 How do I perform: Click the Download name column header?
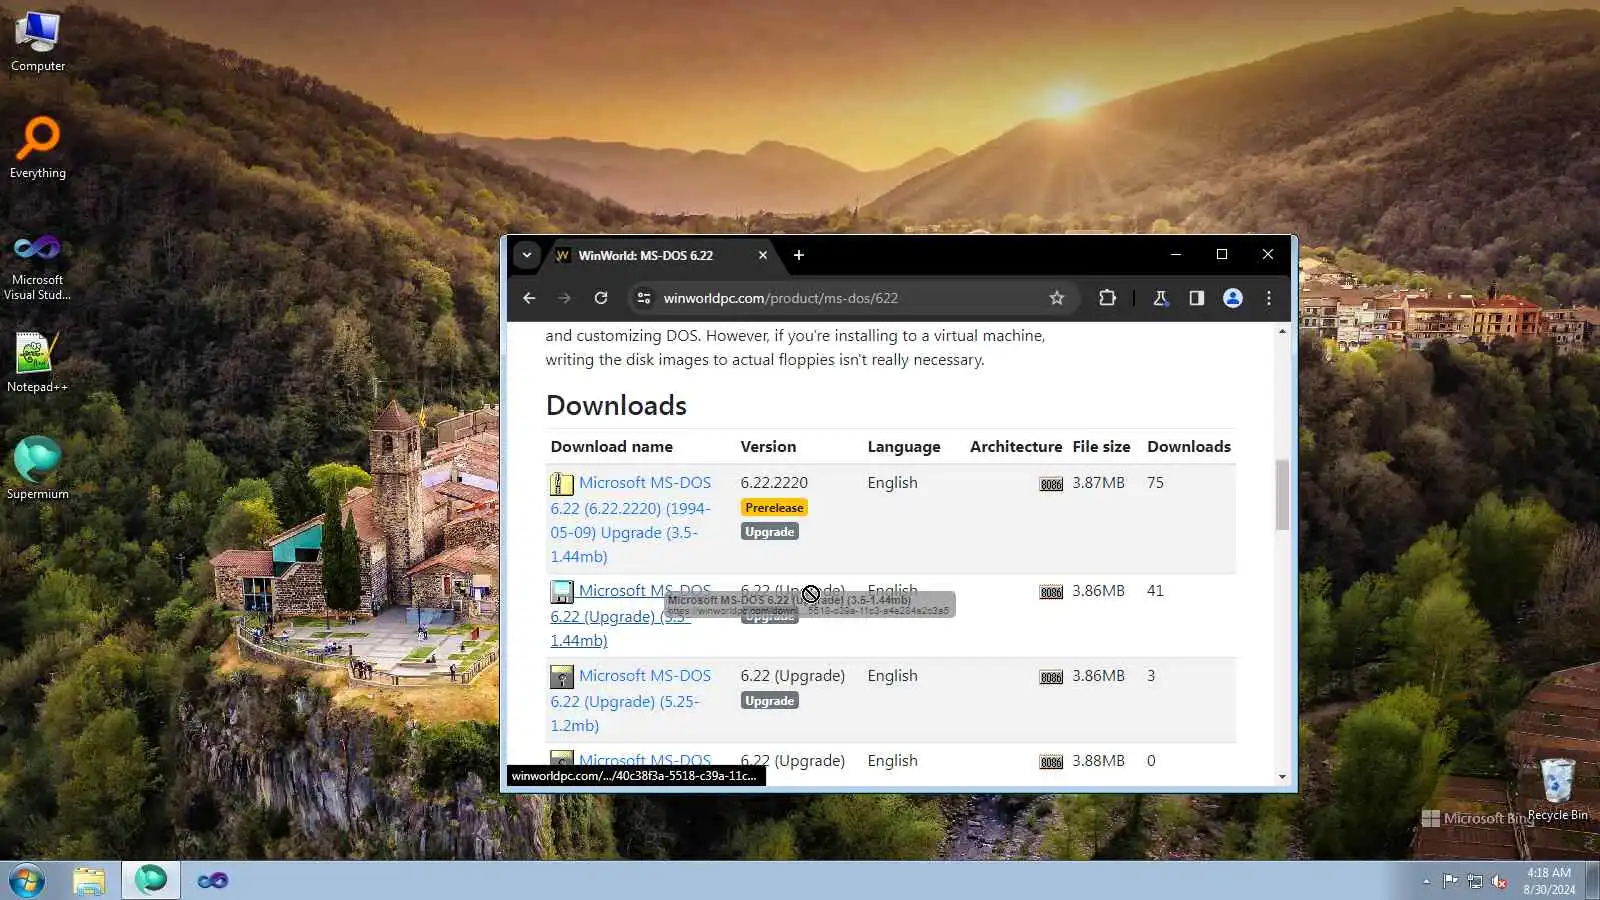[612, 447]
